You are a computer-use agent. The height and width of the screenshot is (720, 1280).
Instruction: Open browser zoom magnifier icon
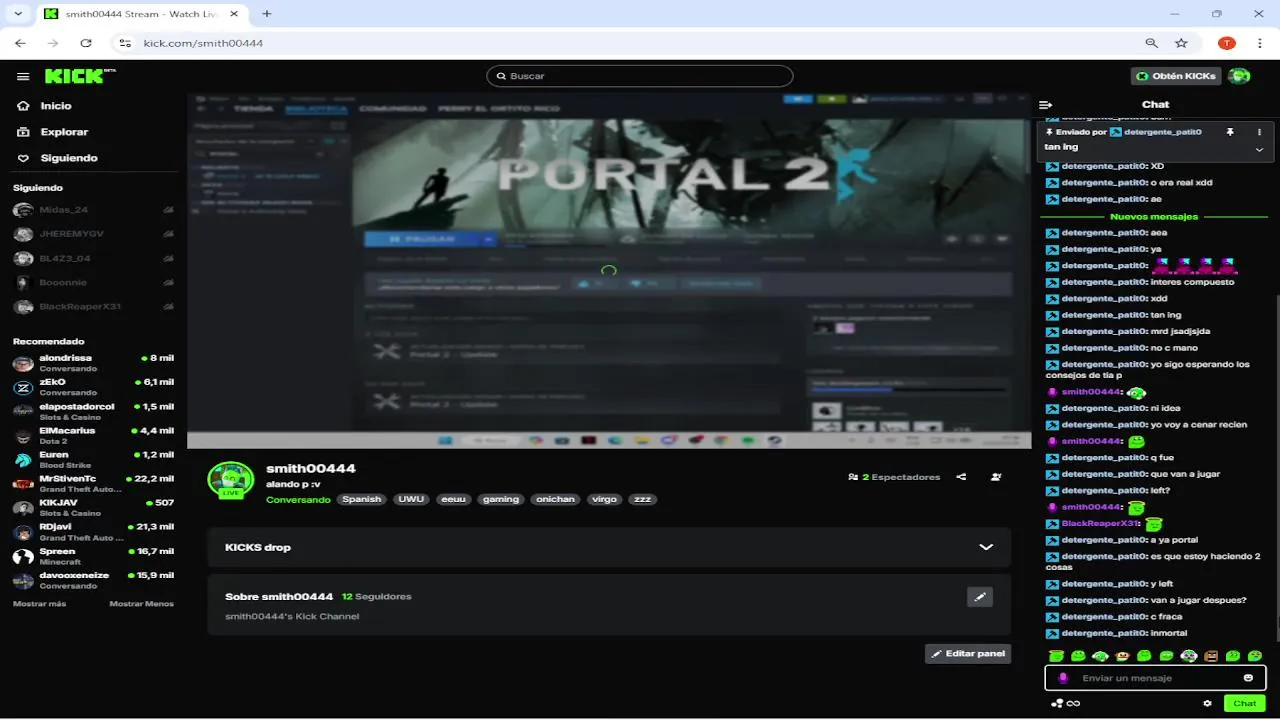pos(1151,43)
